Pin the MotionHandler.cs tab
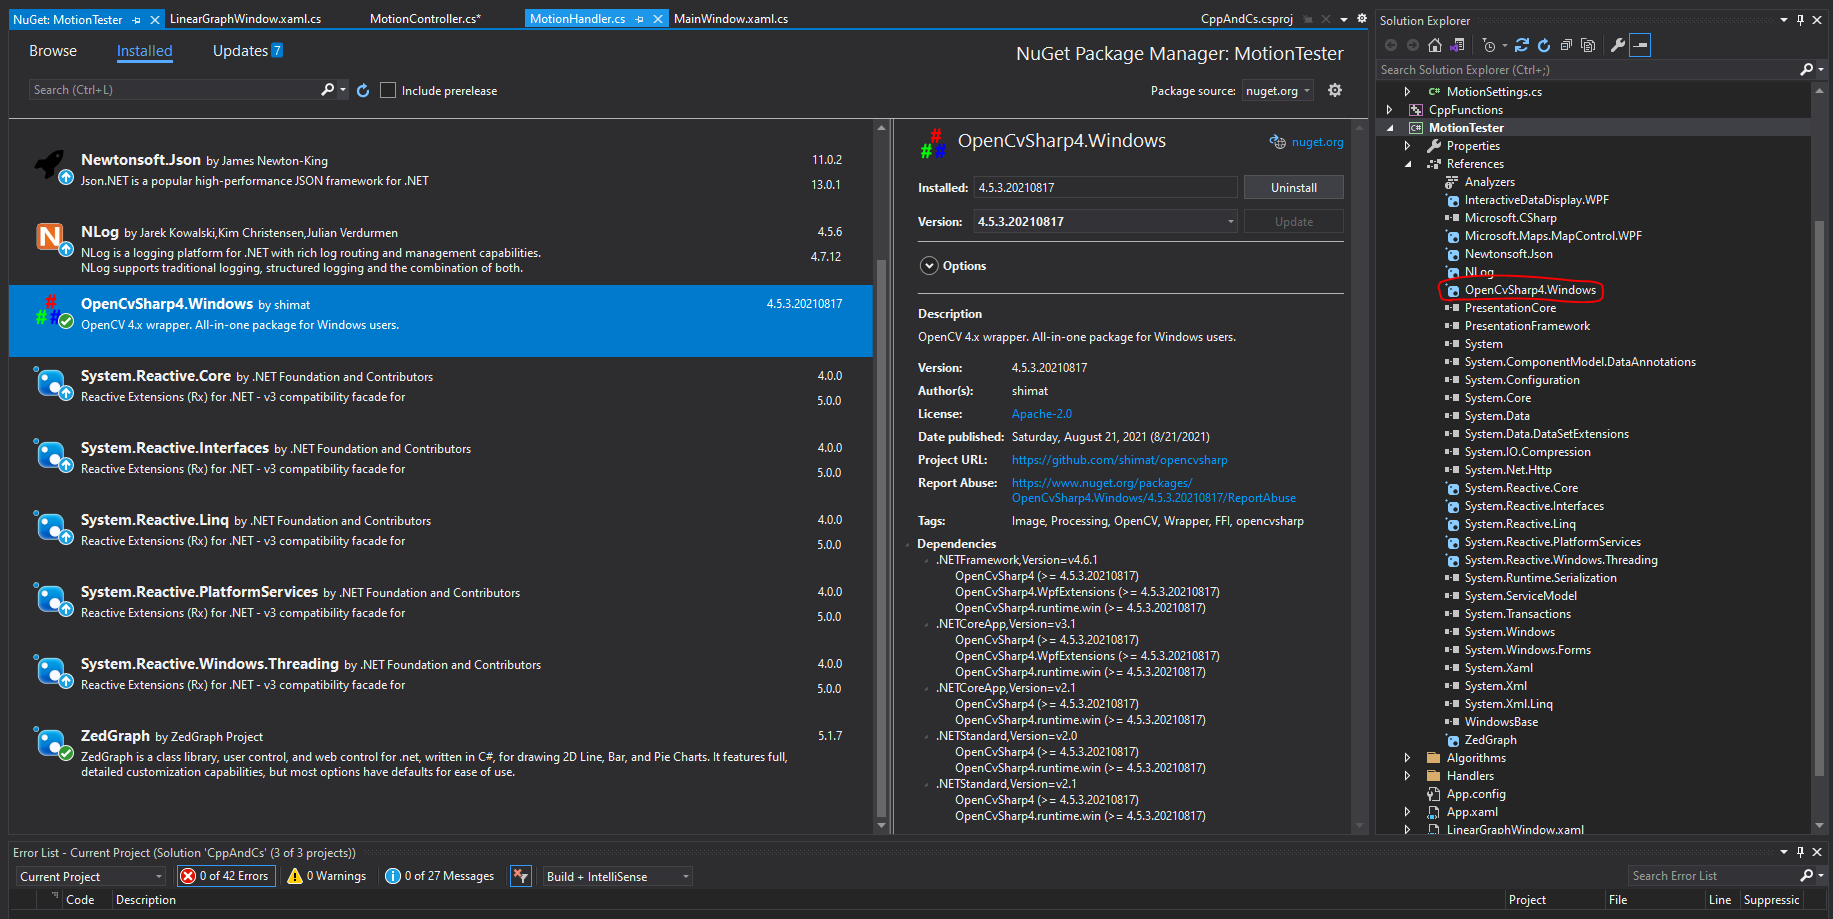 pos(640,19)
